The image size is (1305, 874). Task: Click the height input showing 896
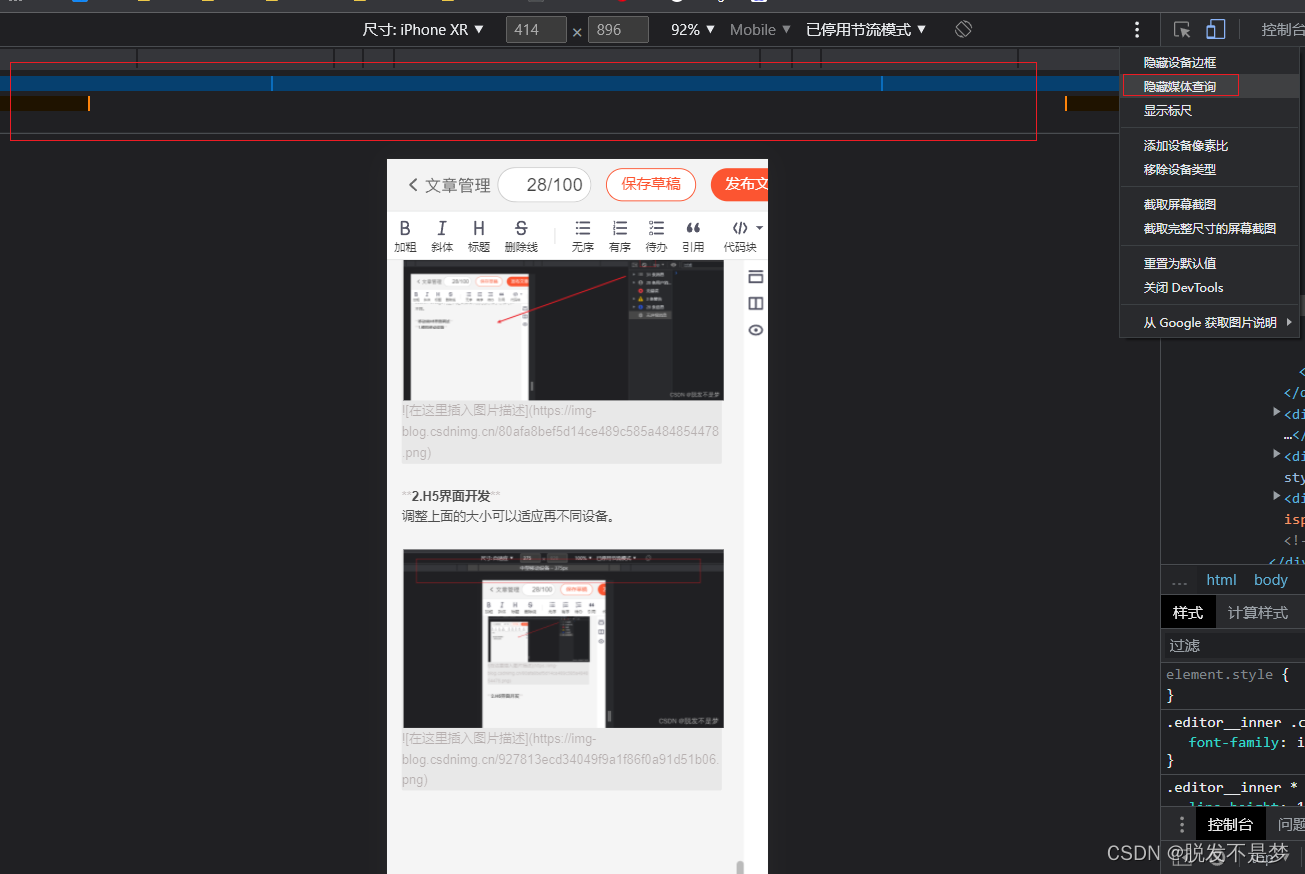pos(618,30)
